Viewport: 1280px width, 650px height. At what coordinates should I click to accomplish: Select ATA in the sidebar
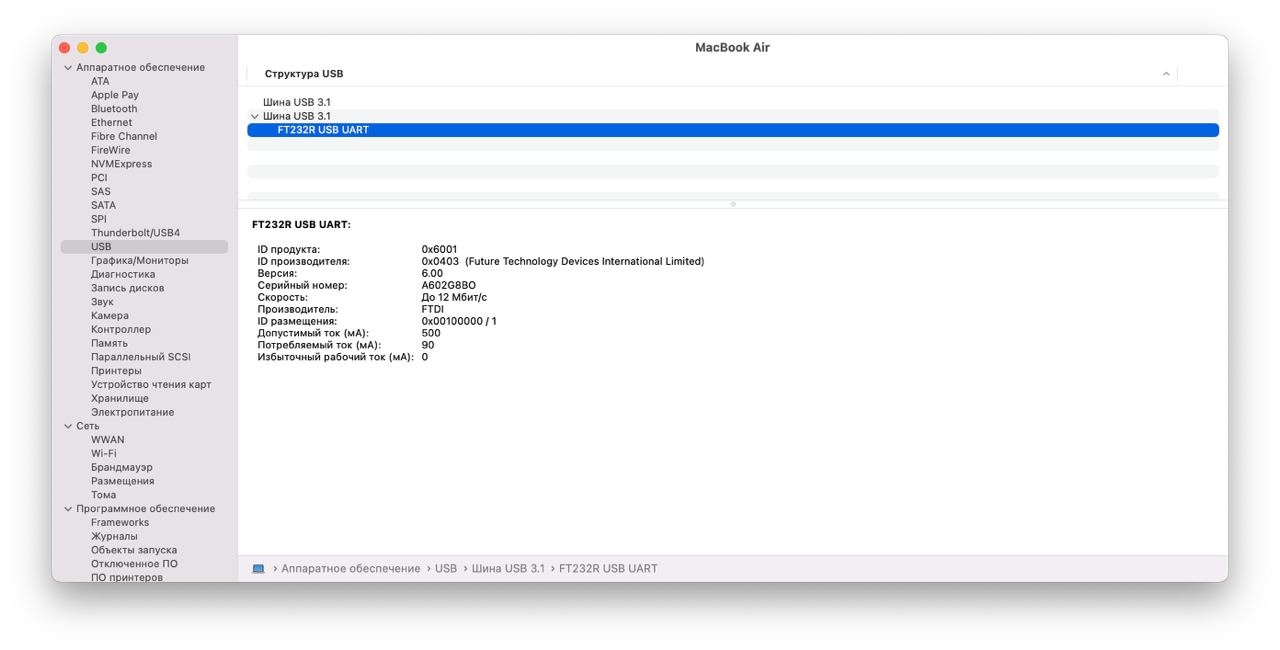[x=100, y=82]
